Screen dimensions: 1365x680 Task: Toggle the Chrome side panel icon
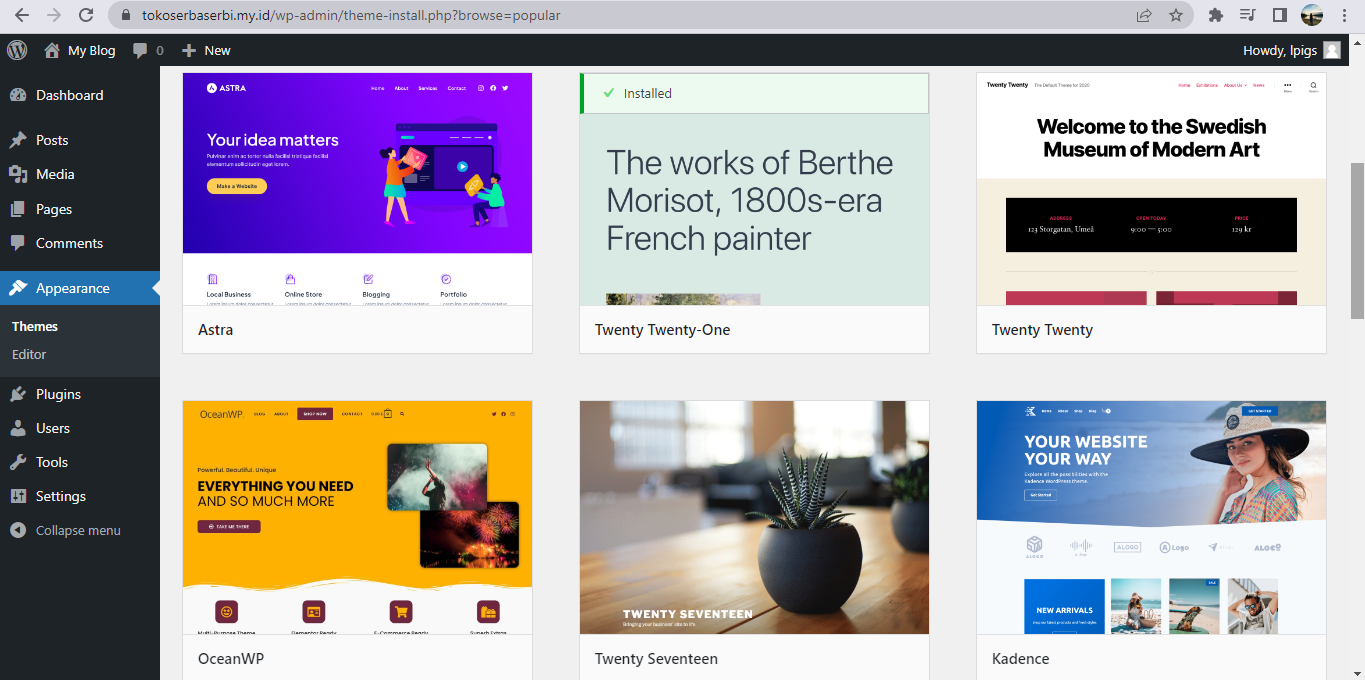(1279, 15)
